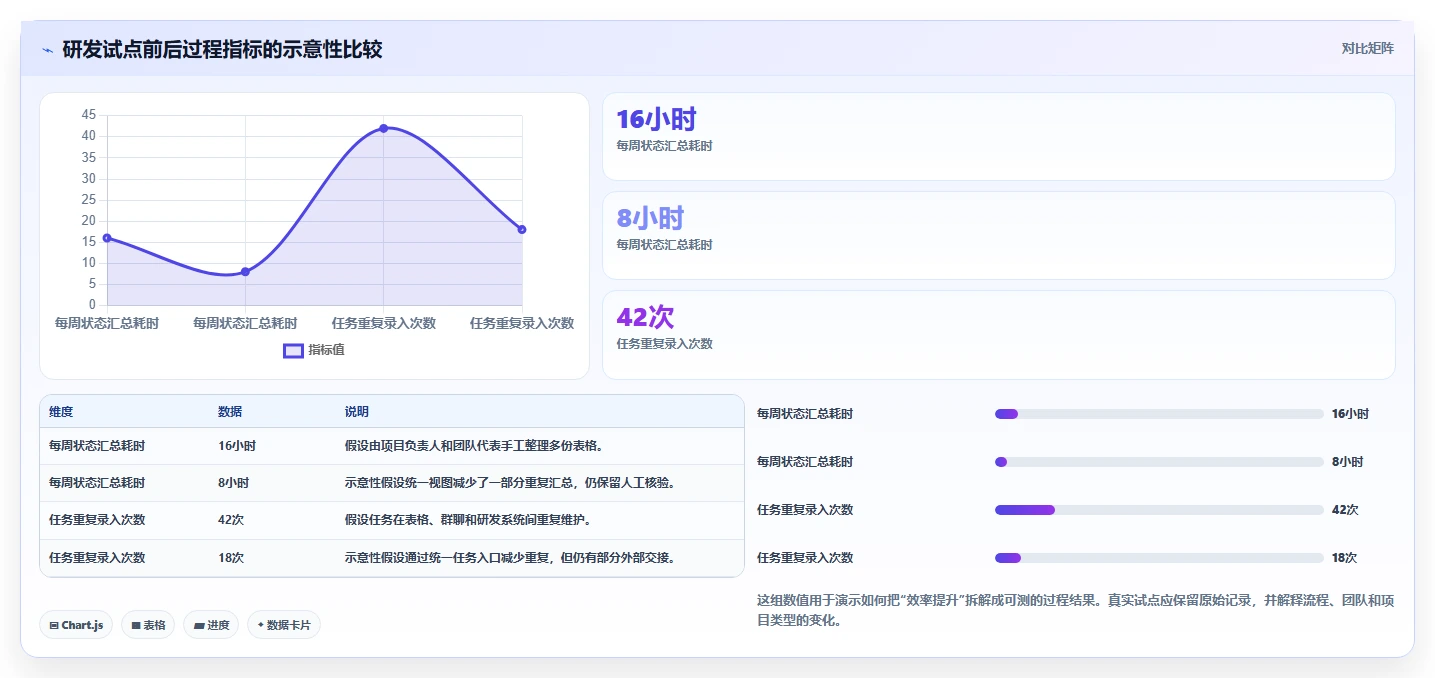1435x678 pixels.
Task: Click the 8小时 cell in the table
Action: [x=234, y=483]
